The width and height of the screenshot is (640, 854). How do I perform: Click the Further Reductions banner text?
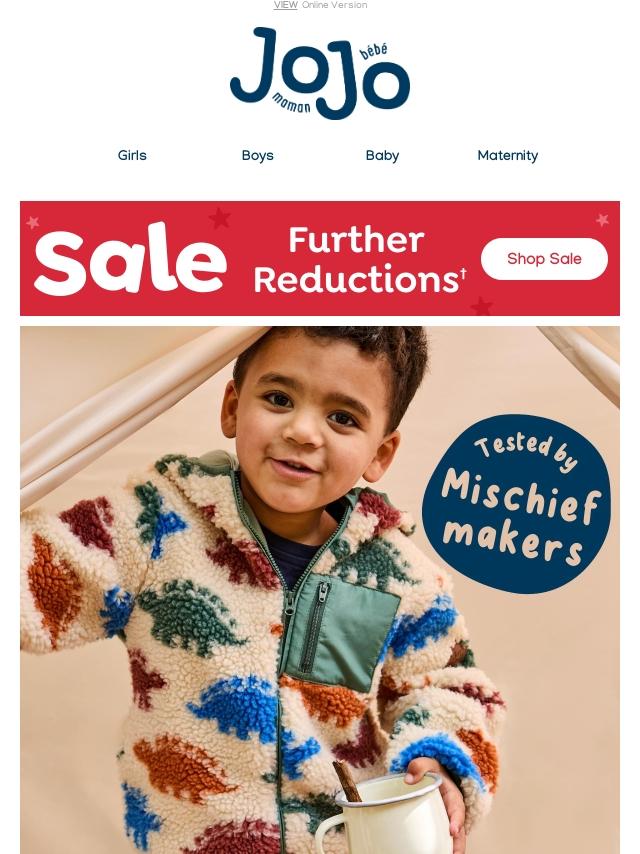[x=359, y=260]
